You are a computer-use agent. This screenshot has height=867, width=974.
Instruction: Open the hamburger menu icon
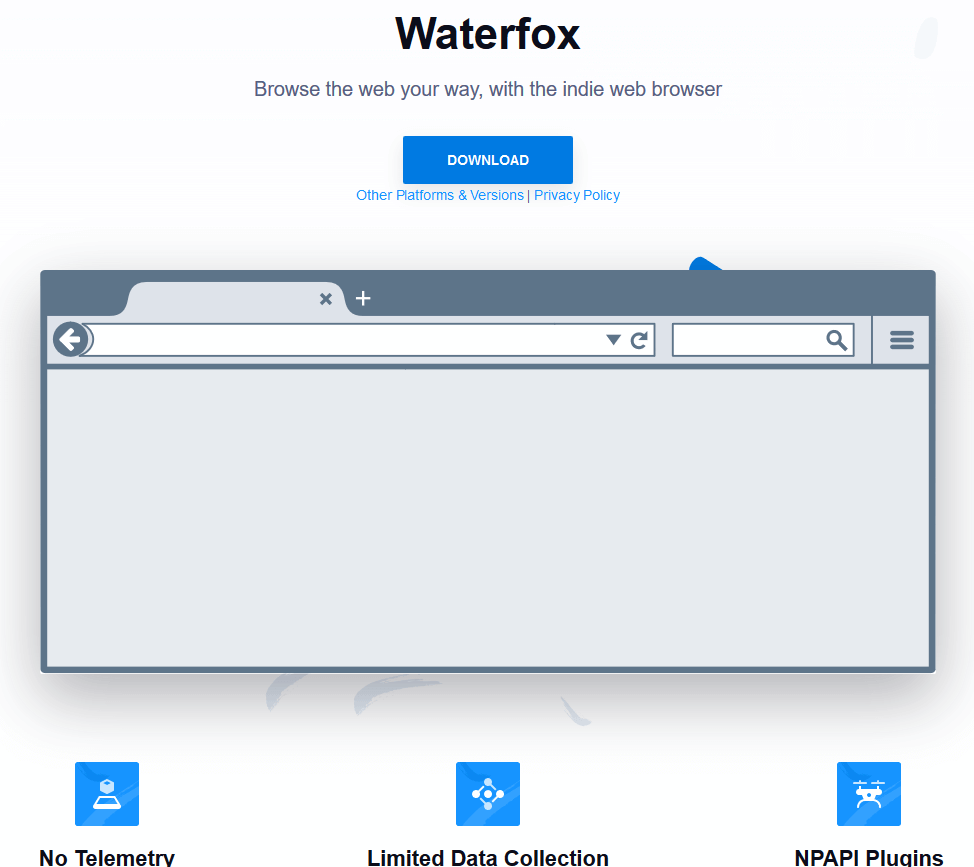[x=902, y=340]
